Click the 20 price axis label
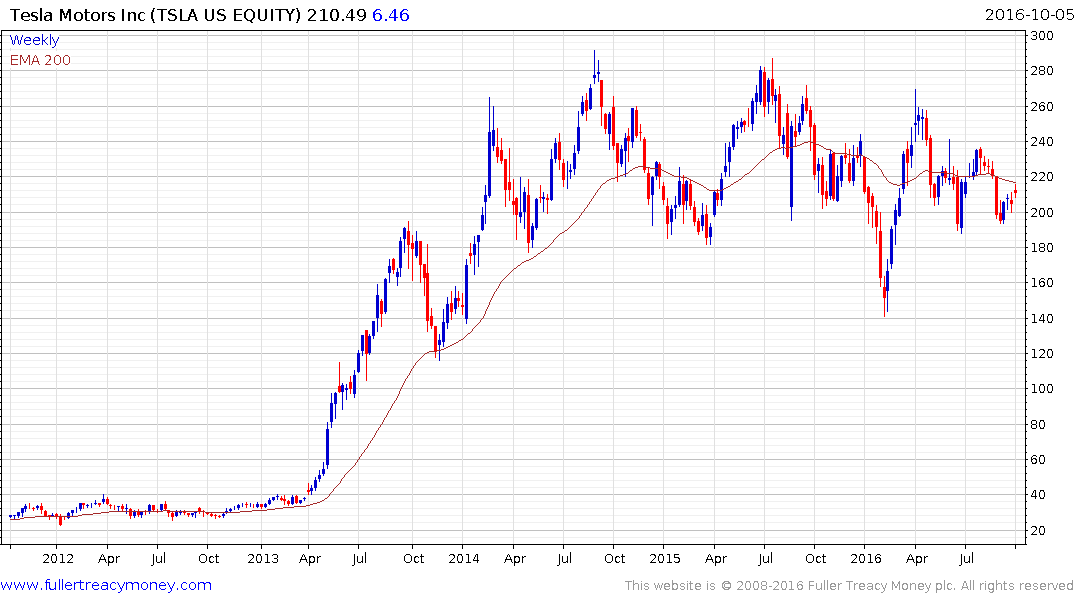 click(1039, 531)
